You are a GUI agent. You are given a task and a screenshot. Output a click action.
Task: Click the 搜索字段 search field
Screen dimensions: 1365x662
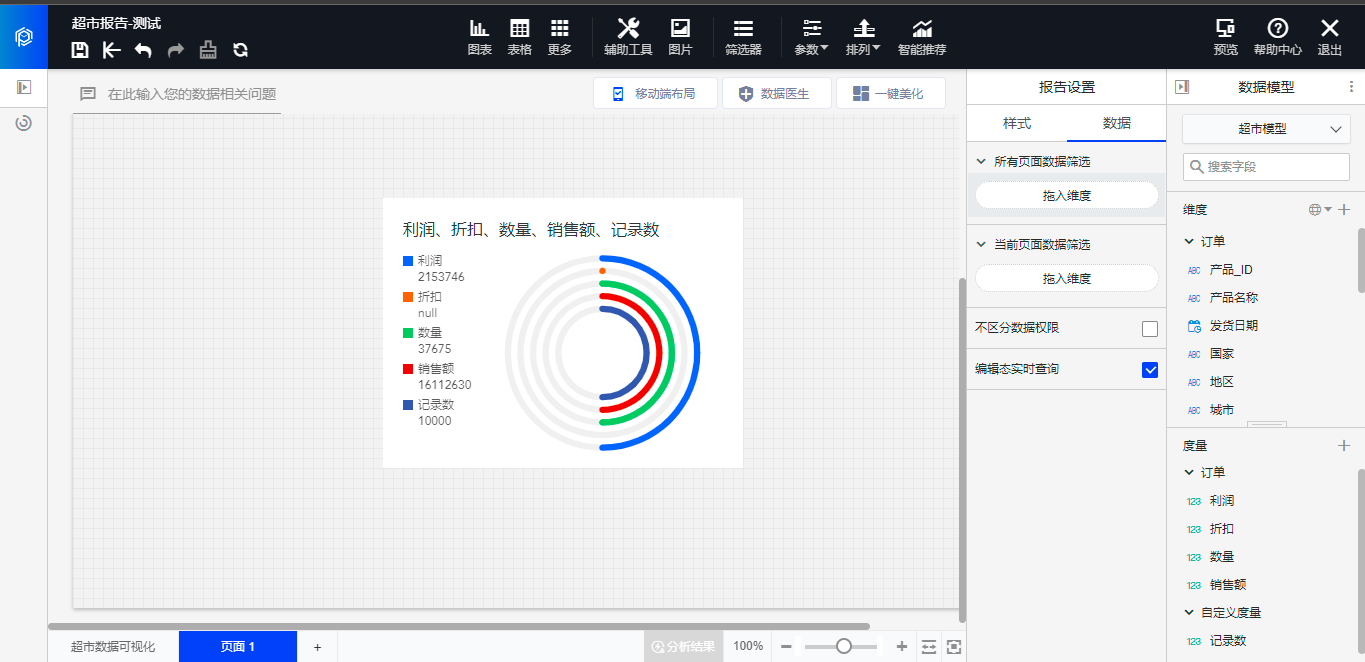pyautogui.click(x=1266, y=167)
